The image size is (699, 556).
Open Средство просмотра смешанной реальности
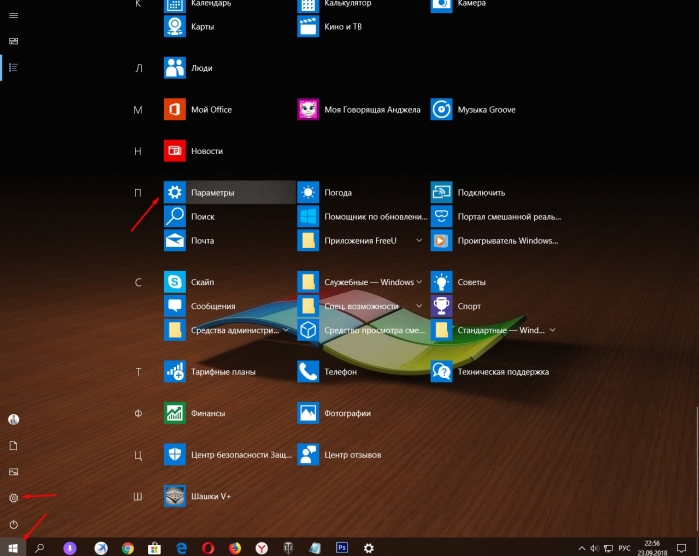click(x=361, y=330)
